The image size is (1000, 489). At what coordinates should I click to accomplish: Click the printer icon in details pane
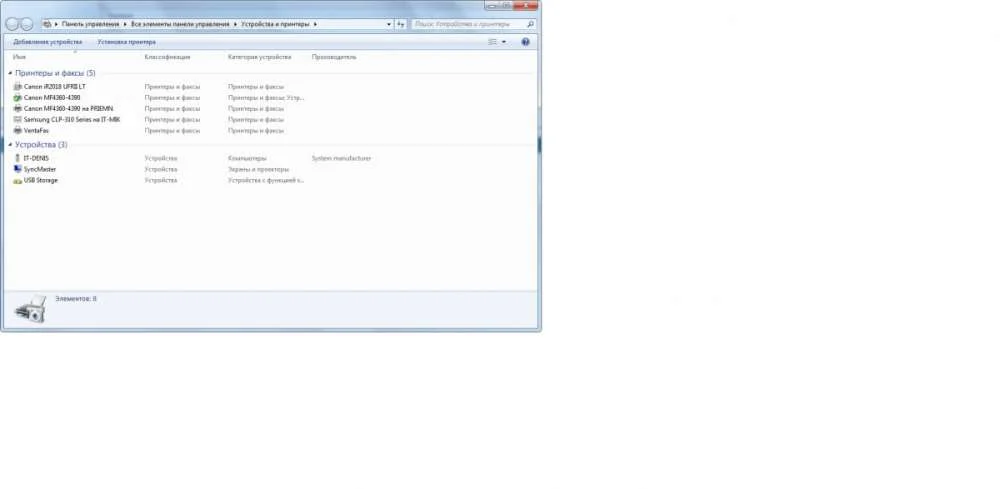(x=31, y=309)
